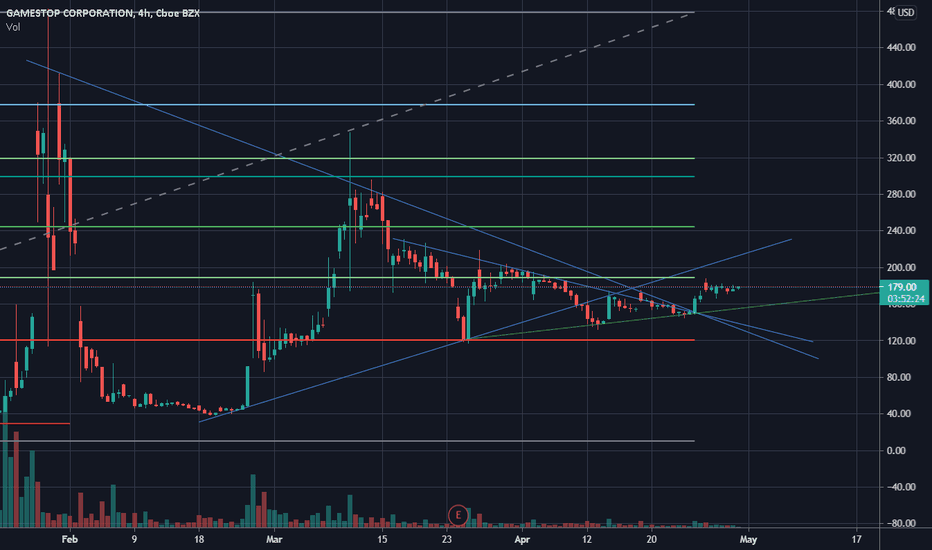Click the 360.00 price axis label
The image size is (932, 550).
click(900, 121)
